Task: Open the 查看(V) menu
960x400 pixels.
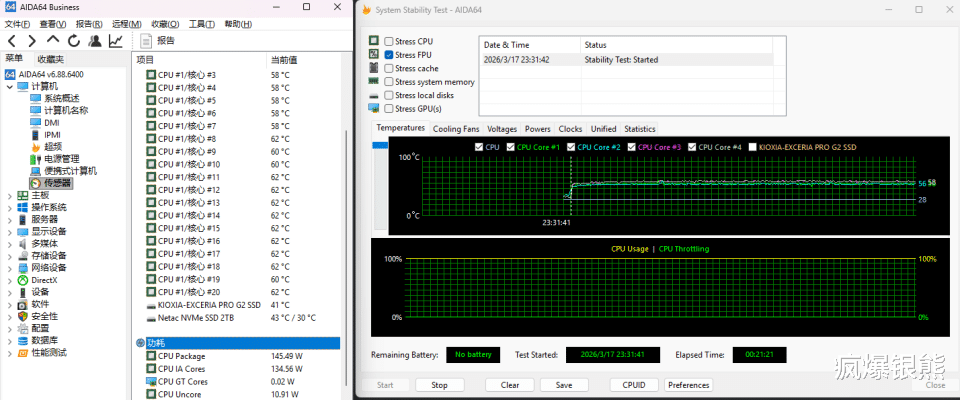Action: pyautogui.click(x=53, y=24)
